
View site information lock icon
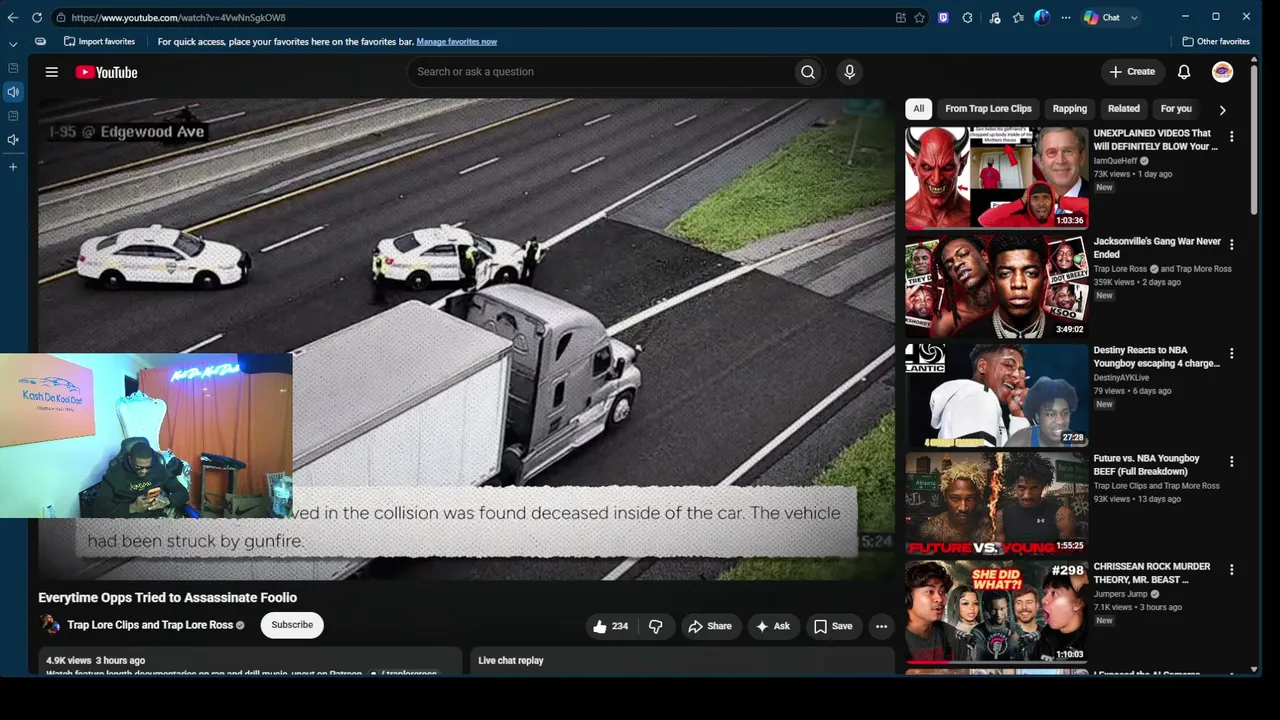pyautogui.click(x=61, y=17)
